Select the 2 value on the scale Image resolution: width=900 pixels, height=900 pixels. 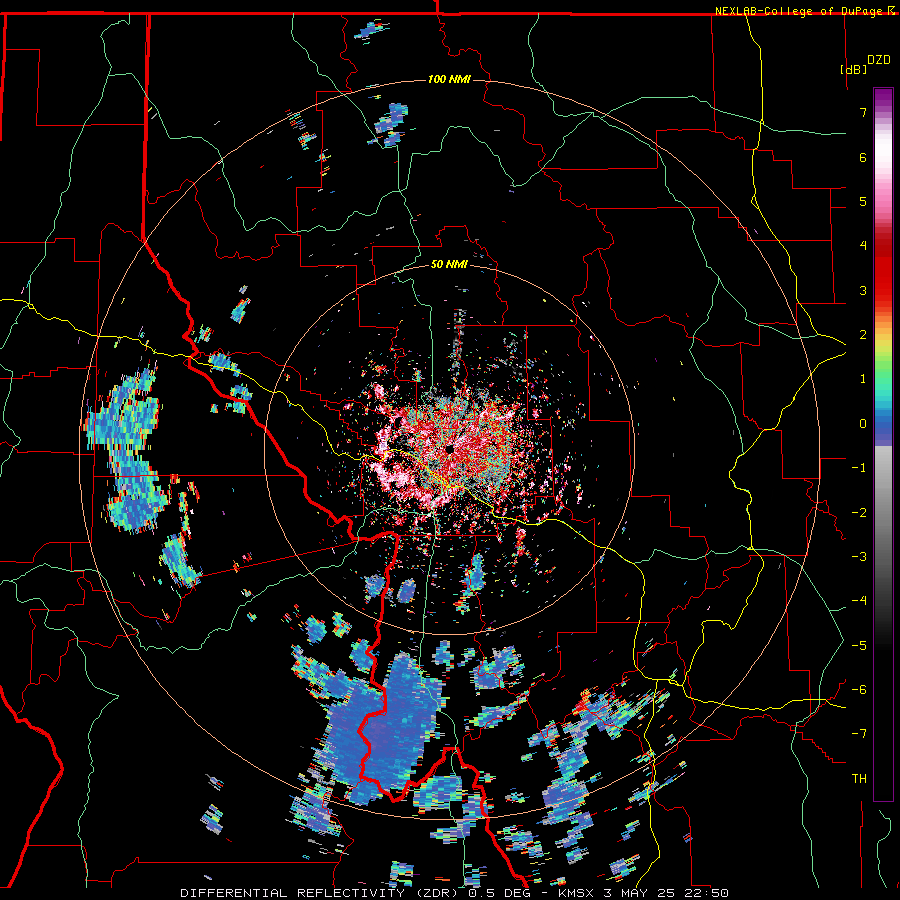pos(863,335)
